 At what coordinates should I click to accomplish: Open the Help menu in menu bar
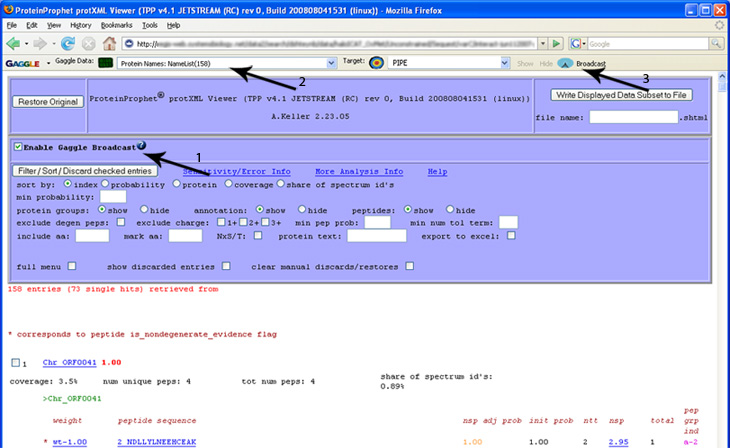point(173,25)
